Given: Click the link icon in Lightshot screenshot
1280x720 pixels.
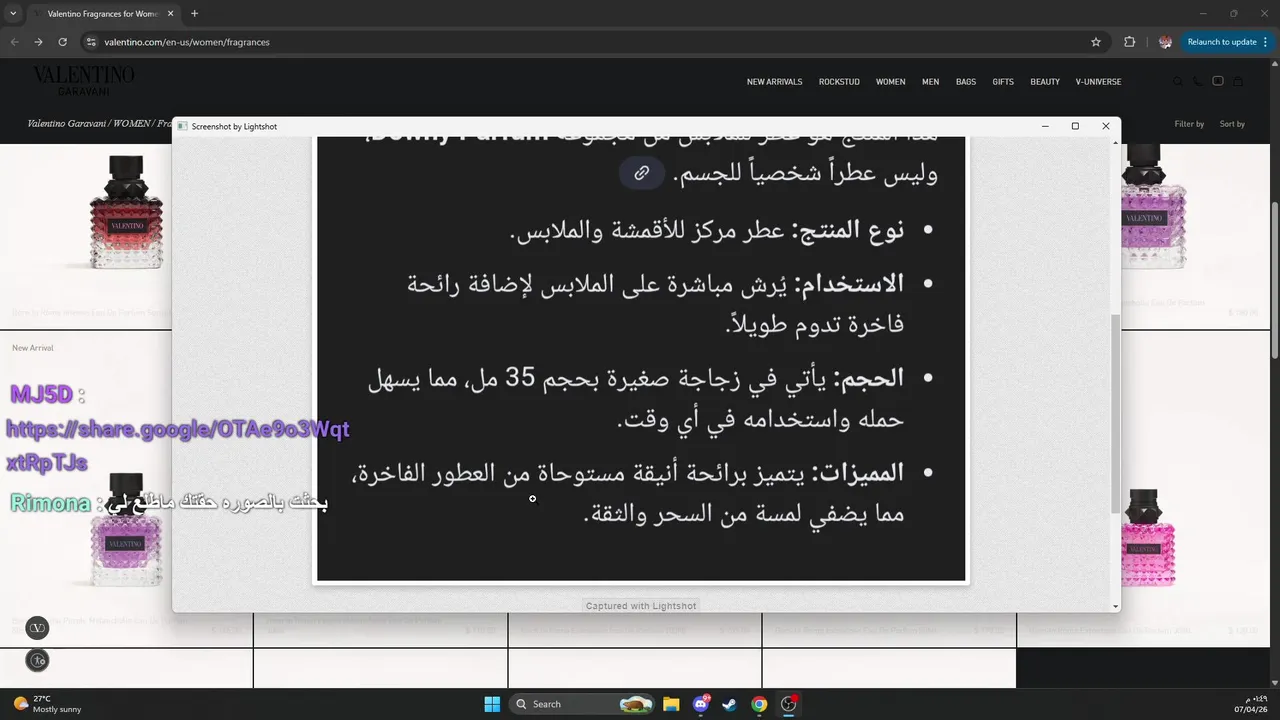Looking at the screenshot, I should click(642, 172).
